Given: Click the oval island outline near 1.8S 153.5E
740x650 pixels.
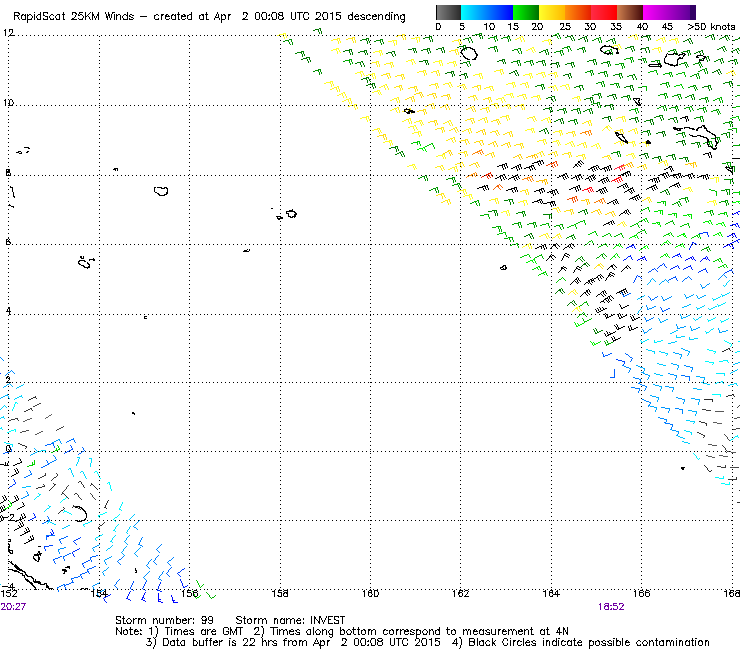Looking at the screenshot, I should pyautogui.click(x=80, y=513).
